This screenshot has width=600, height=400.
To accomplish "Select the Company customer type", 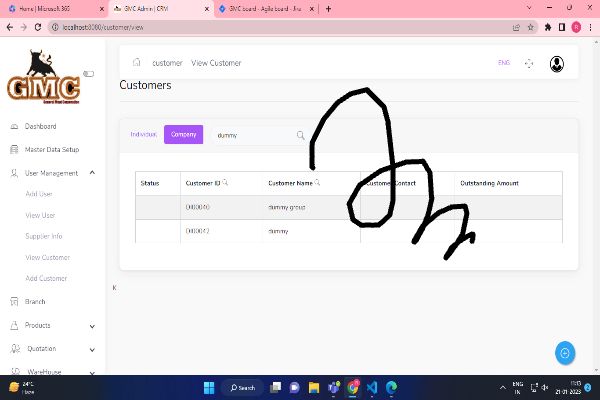I will [183, 134].
